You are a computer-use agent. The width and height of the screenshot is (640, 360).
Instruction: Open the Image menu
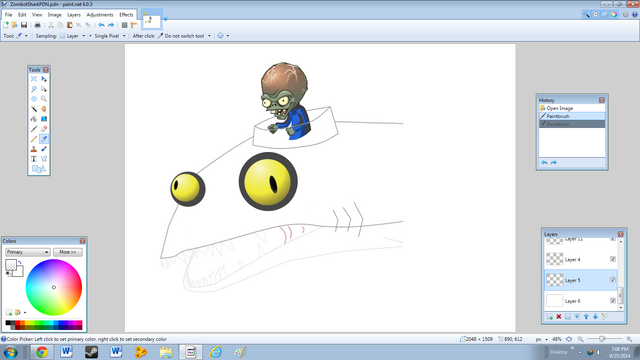(54, 15)
